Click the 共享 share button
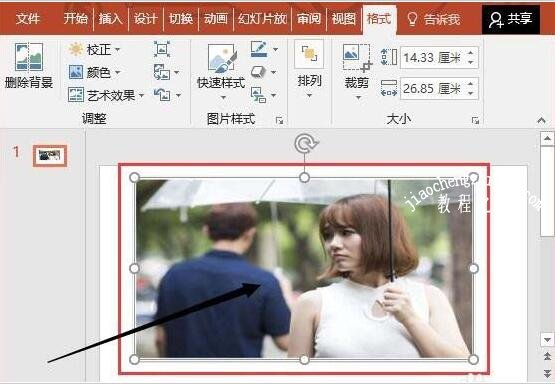The width and height of the screenshot is (555, 385). point(511,19)
